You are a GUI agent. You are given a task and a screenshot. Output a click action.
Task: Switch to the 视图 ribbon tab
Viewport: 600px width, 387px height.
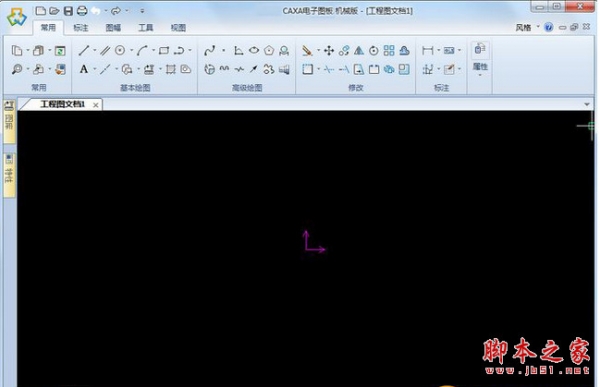coord(178,28)
